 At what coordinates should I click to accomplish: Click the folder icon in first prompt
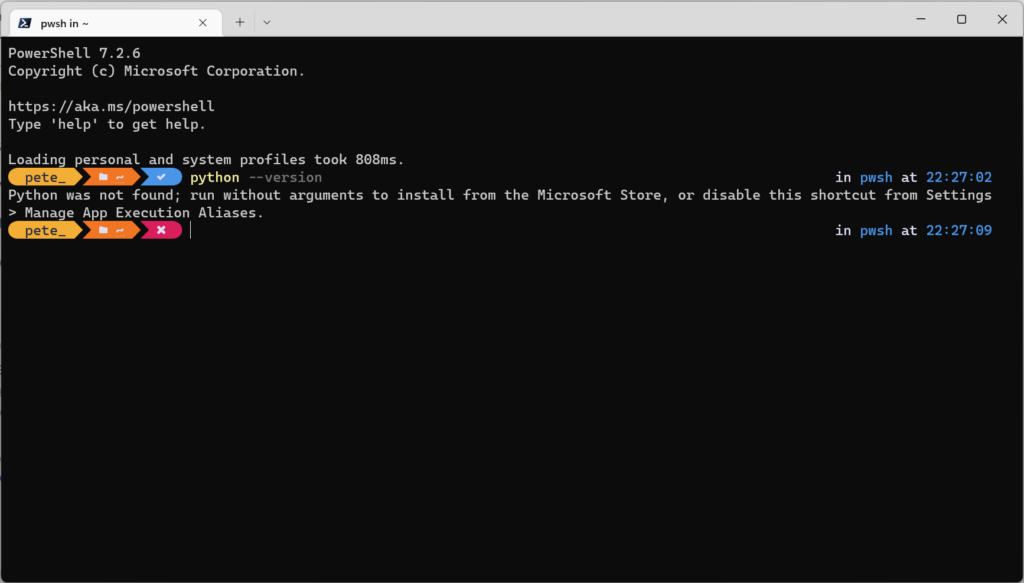click(103, 177)
